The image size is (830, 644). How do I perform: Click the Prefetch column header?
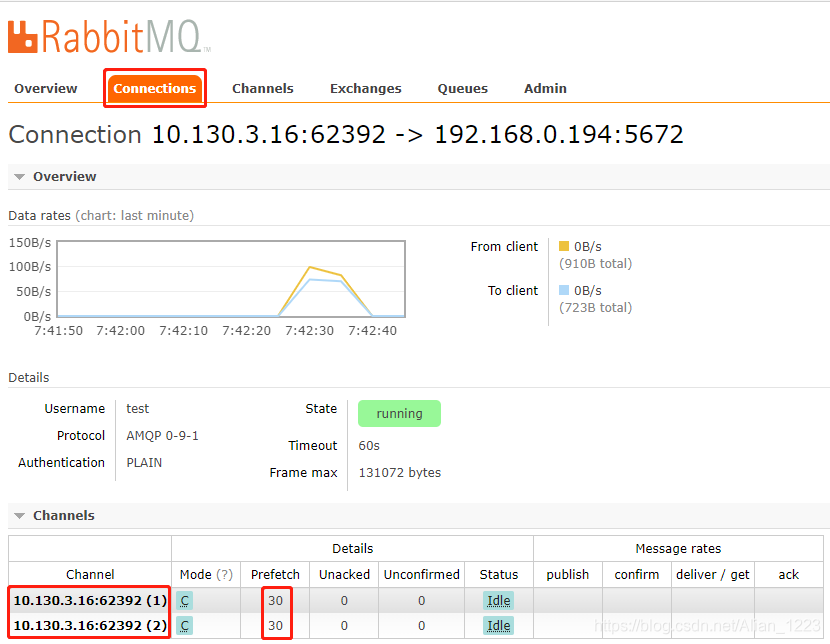pyautogui.click(x=275, y=574)
